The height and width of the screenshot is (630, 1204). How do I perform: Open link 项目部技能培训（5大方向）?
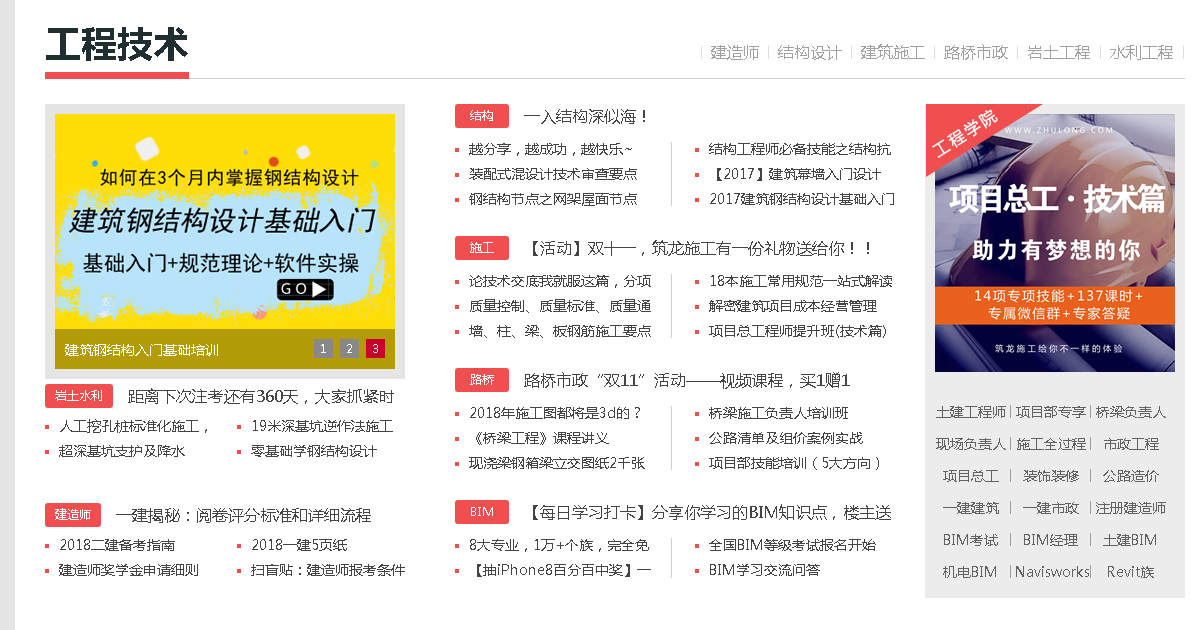pos(797,463)
